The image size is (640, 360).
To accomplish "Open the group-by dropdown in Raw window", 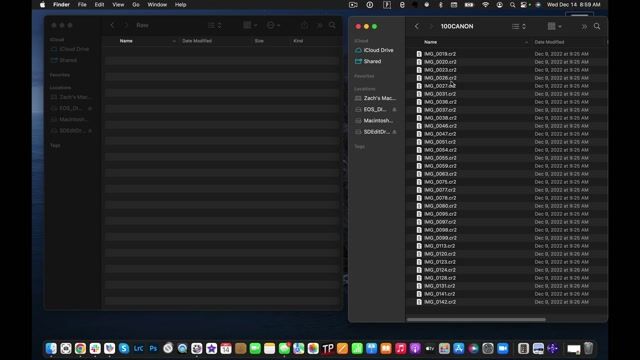I will point(250,25).
